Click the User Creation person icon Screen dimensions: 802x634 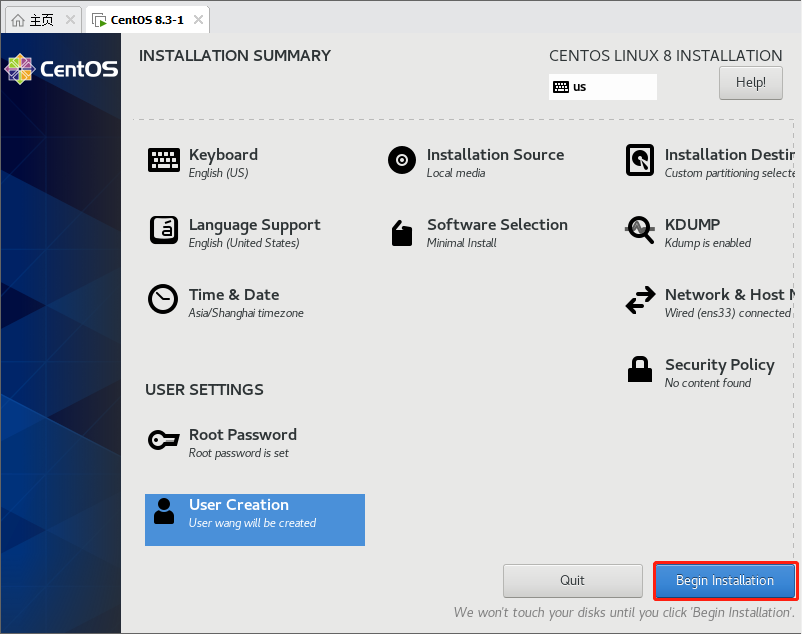click(164, 511)
